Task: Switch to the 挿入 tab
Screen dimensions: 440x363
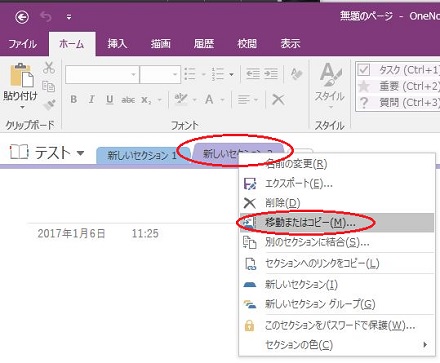Action: 117,43
